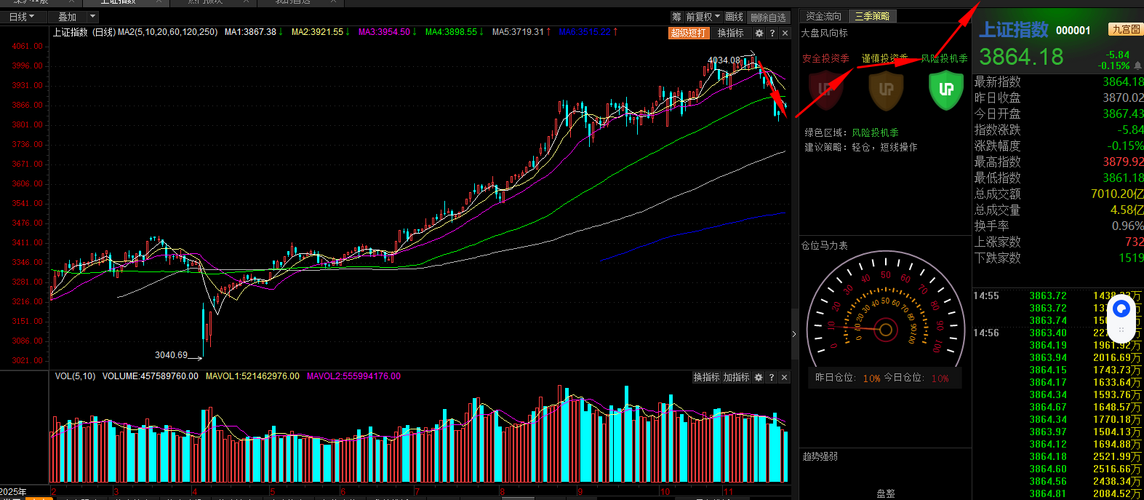
Task: Click the VOLUME:457589760.00 label
Action: pos(150,376)
